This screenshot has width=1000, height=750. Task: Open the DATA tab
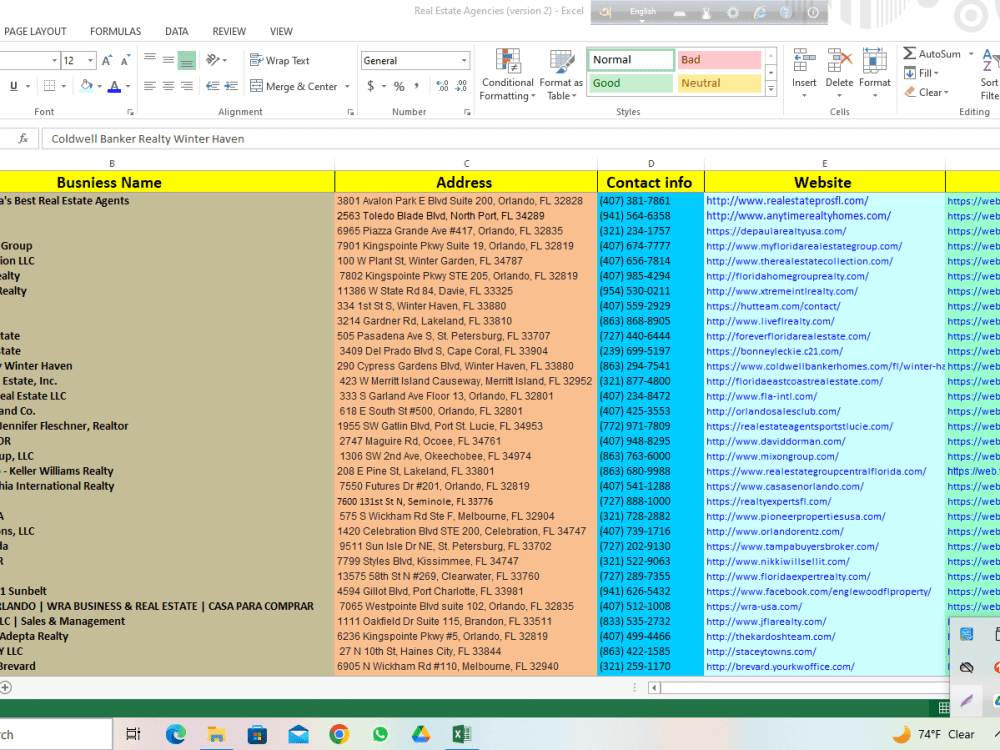[x=177, y=31]
